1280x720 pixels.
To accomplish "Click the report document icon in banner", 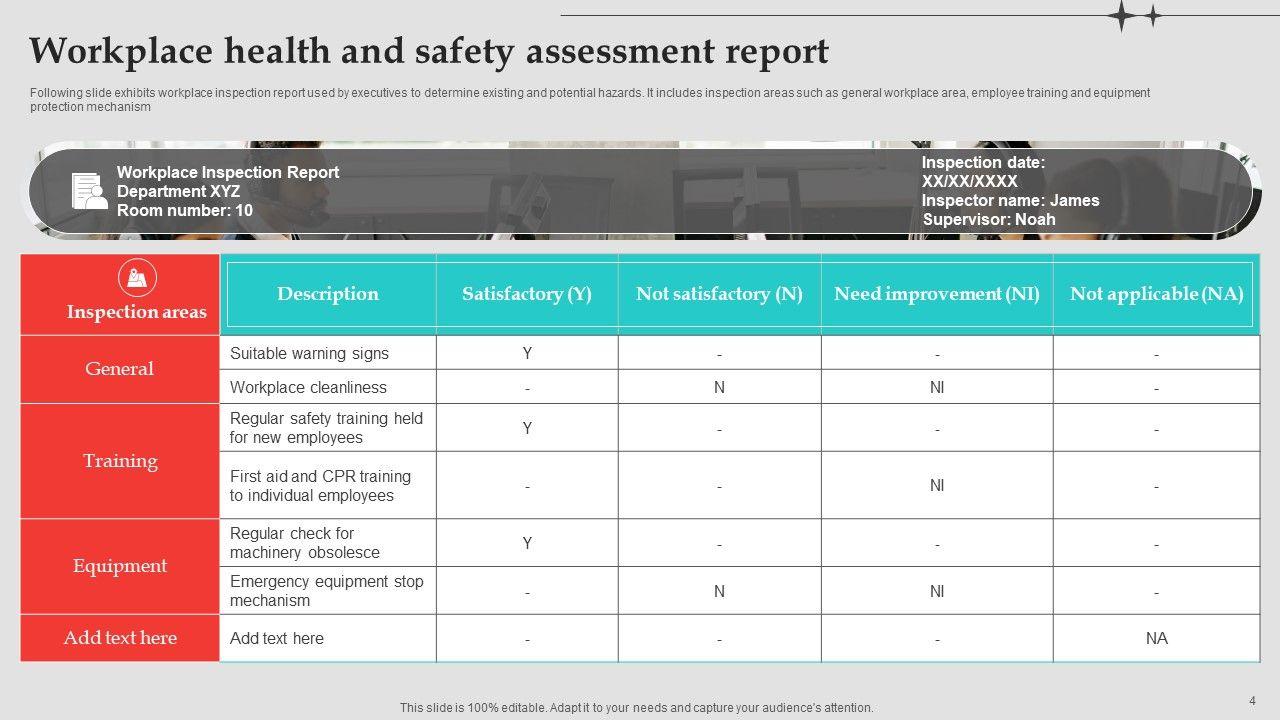I will click(x=89, y=191).
